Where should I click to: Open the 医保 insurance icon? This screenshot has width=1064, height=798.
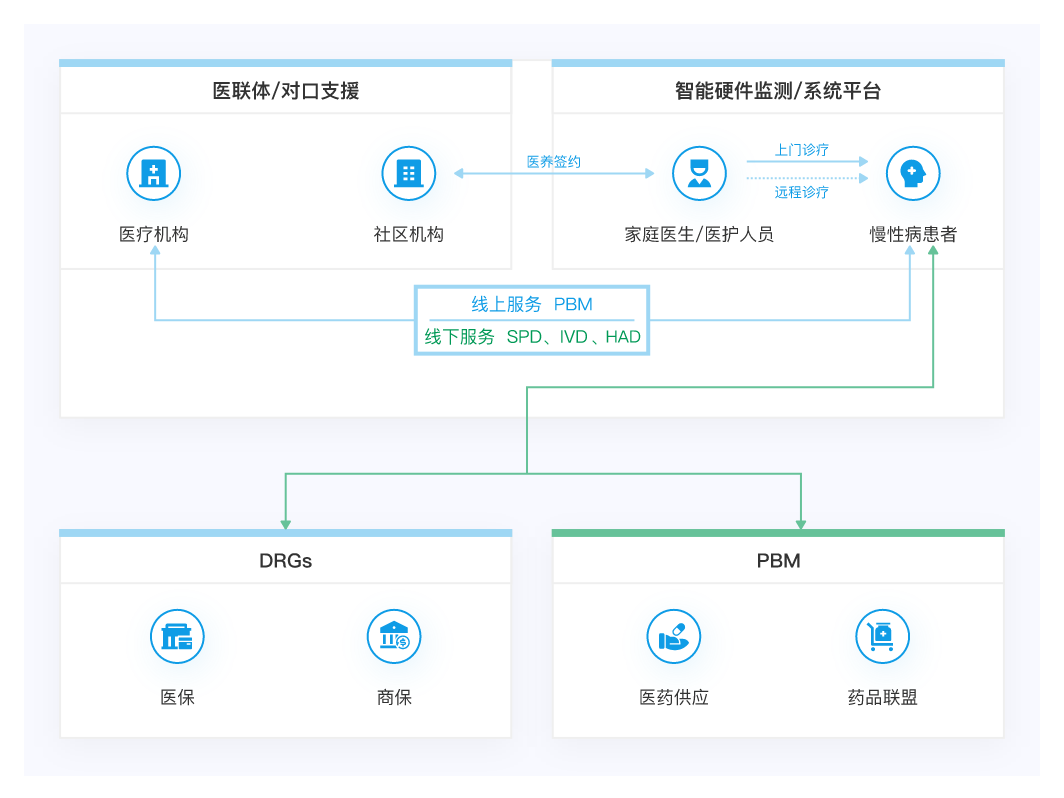coord(177,636)
